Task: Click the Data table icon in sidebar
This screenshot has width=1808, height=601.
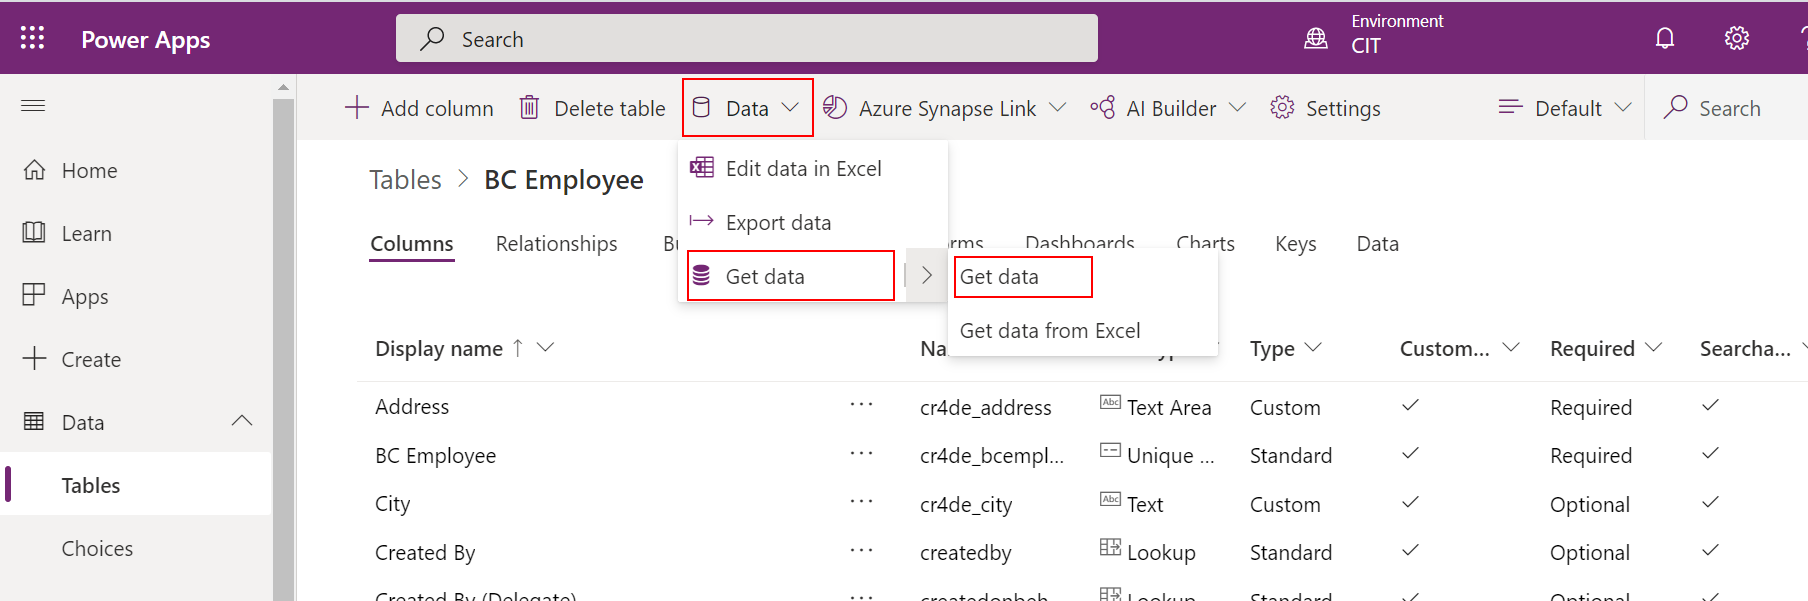Action: [x=34, y=421]
